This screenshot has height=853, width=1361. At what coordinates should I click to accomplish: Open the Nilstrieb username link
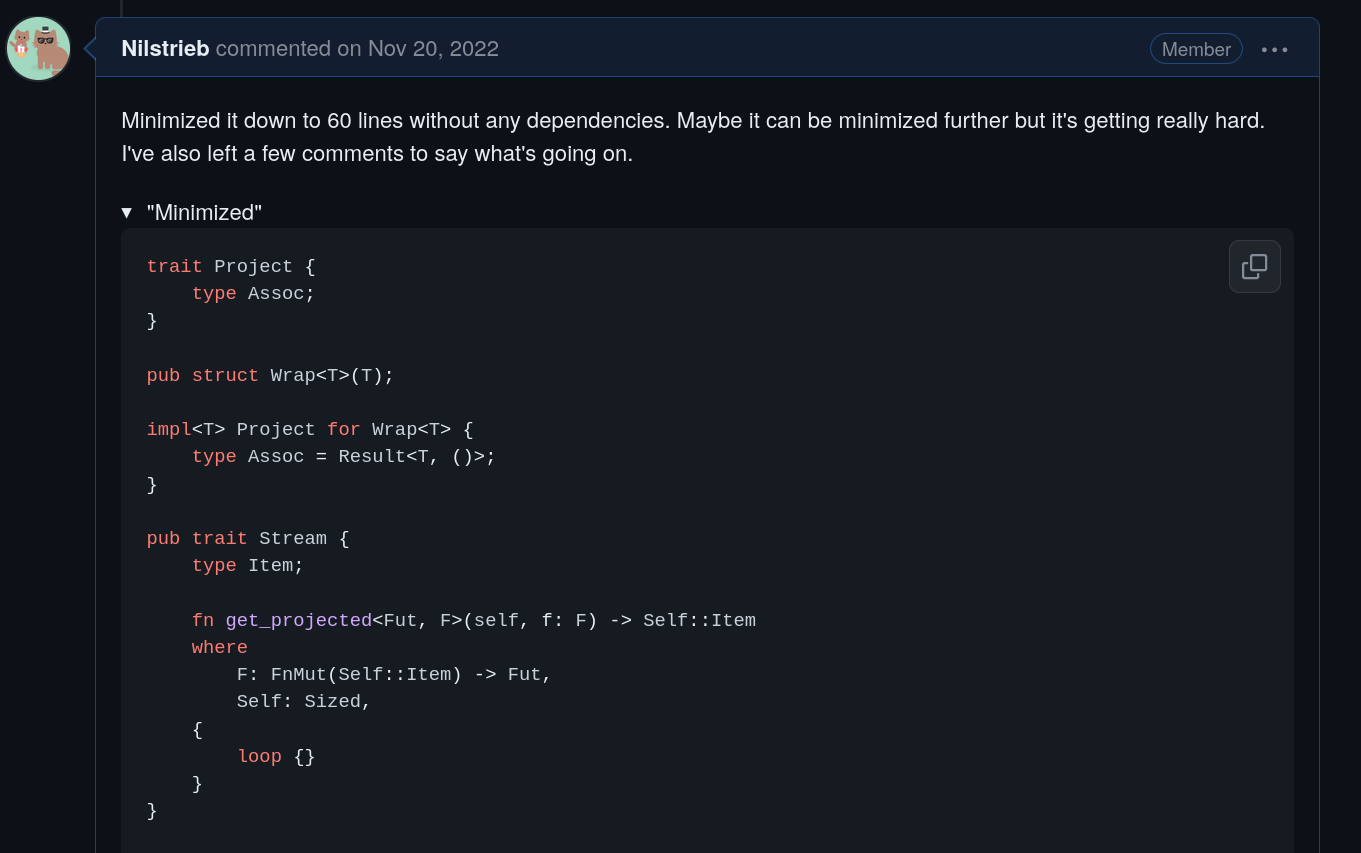pos(165,48)
